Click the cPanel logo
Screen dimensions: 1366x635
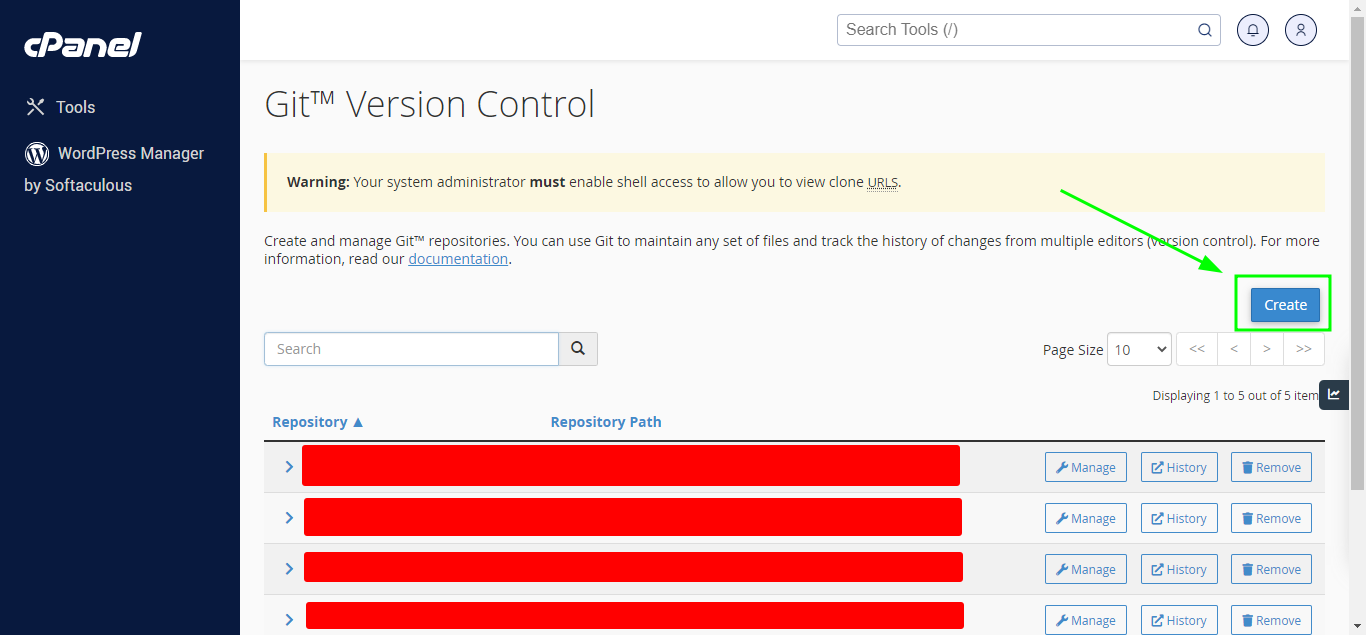coord(83,45)
